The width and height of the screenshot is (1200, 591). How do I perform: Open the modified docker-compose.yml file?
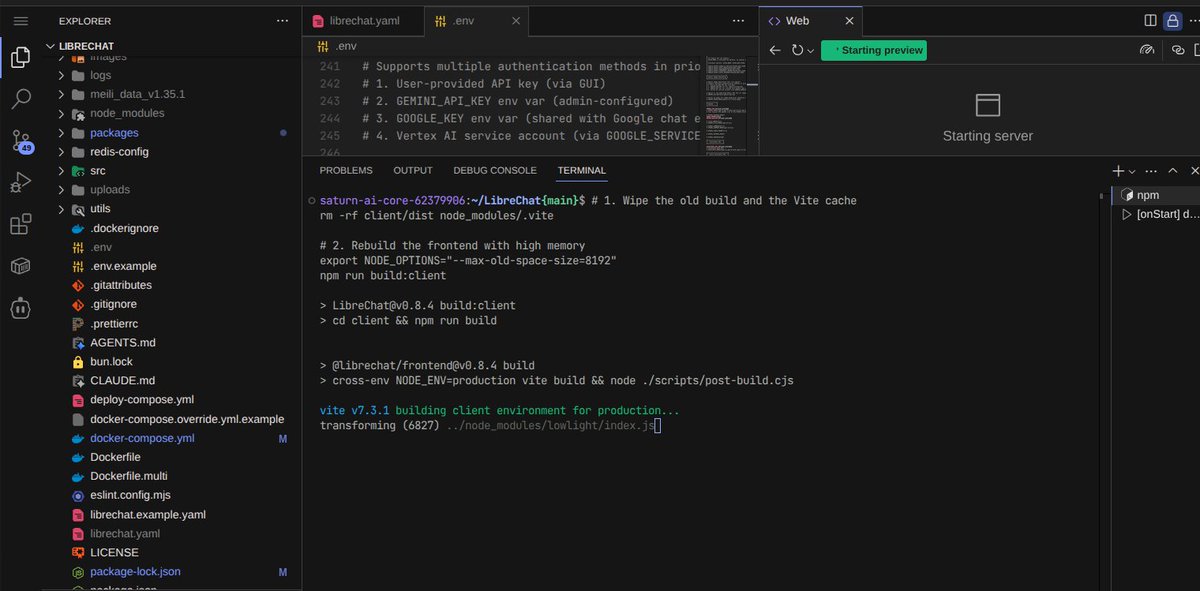pyautogui.click(x=142, y=438)
